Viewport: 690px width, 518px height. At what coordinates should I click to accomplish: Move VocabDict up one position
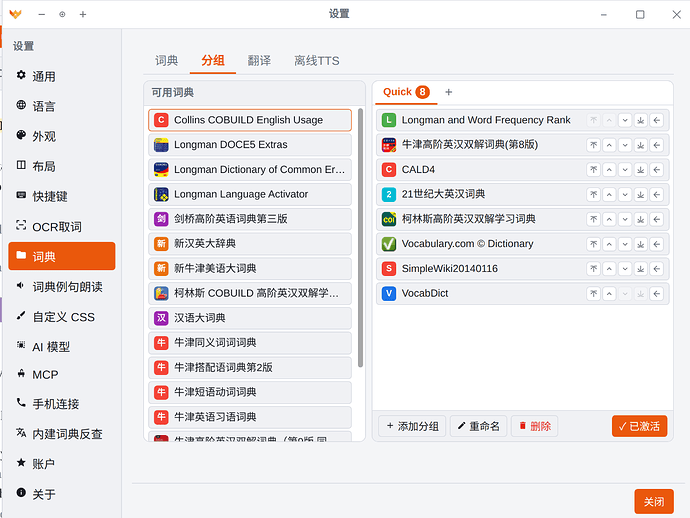coord(609,294)
